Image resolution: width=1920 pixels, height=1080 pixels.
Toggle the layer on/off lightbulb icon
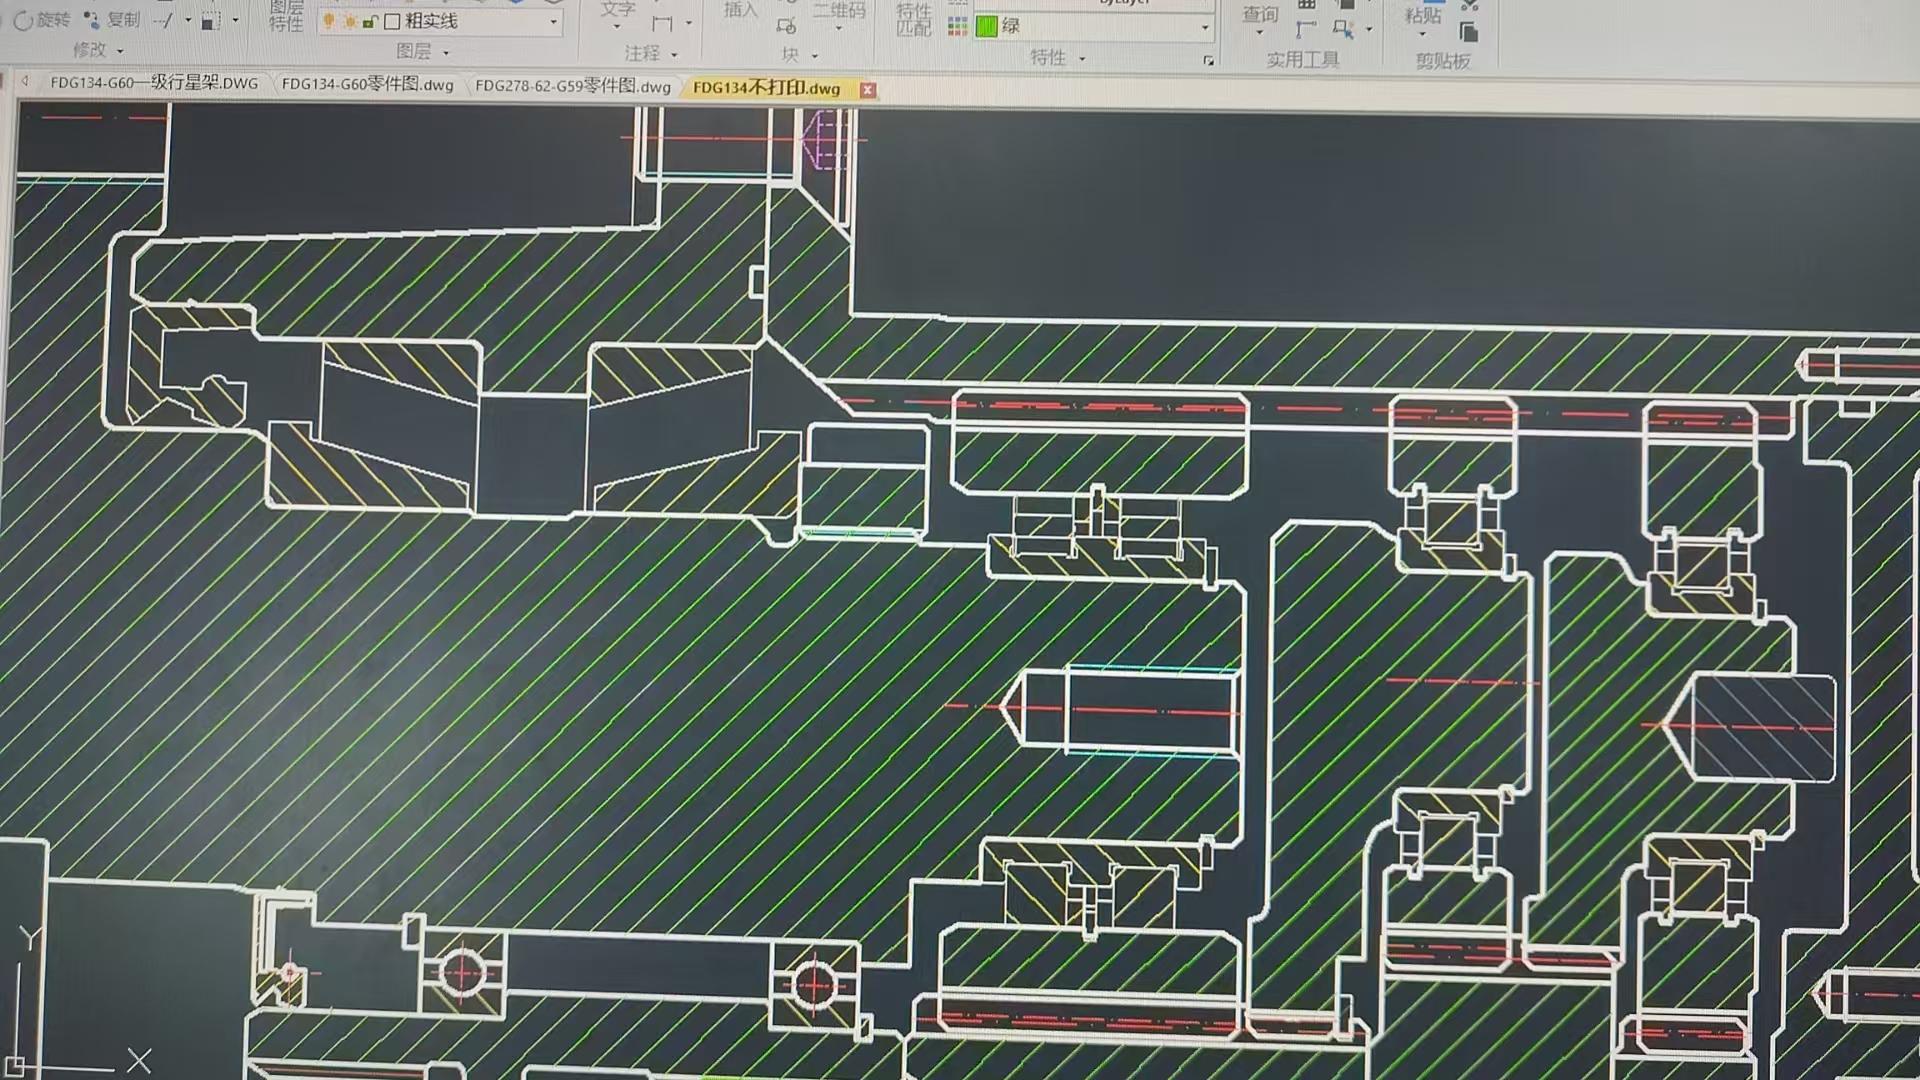(x=329, y=21)
